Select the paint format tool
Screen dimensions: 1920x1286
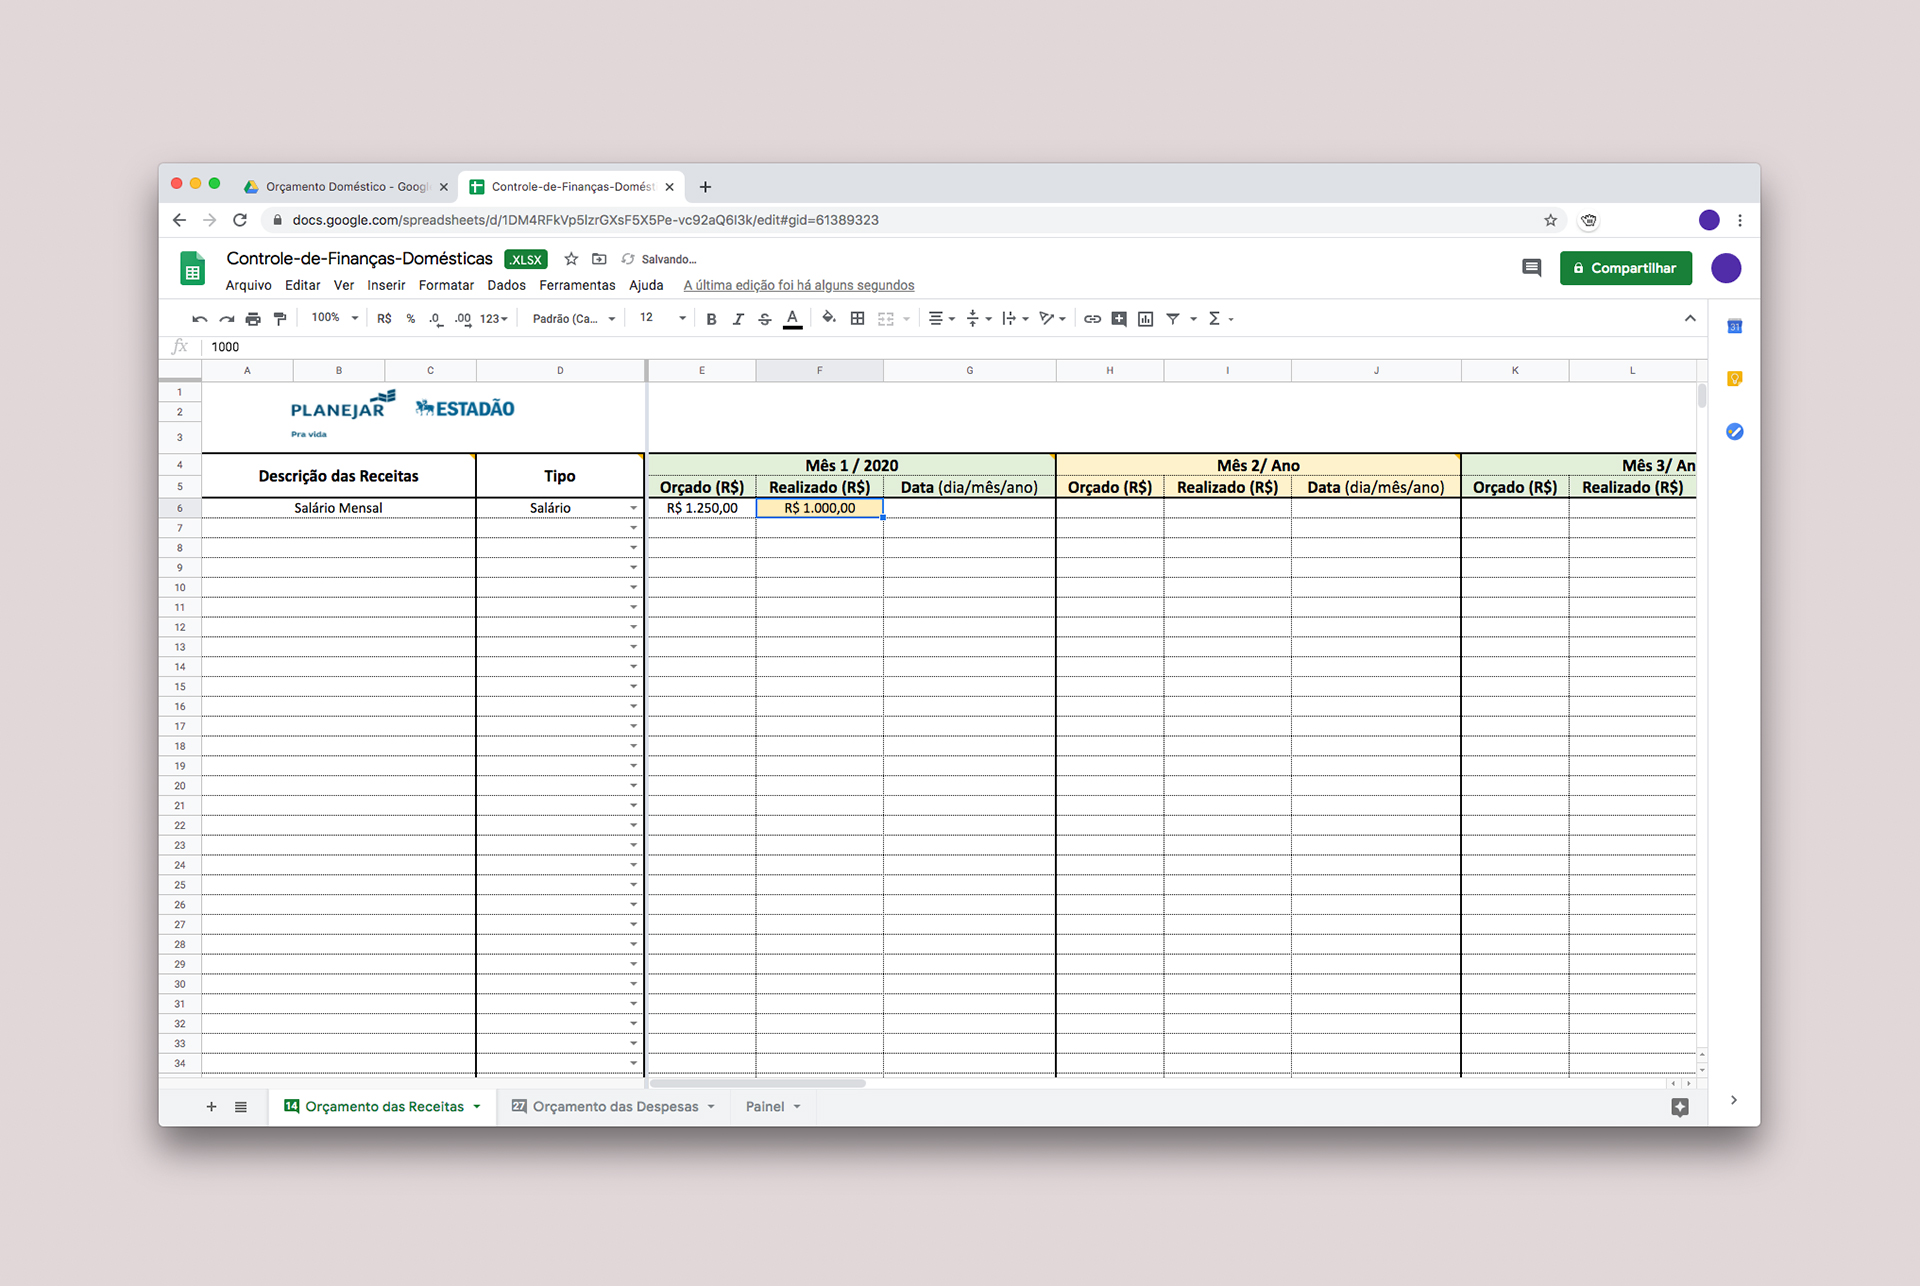pos(280,319)
